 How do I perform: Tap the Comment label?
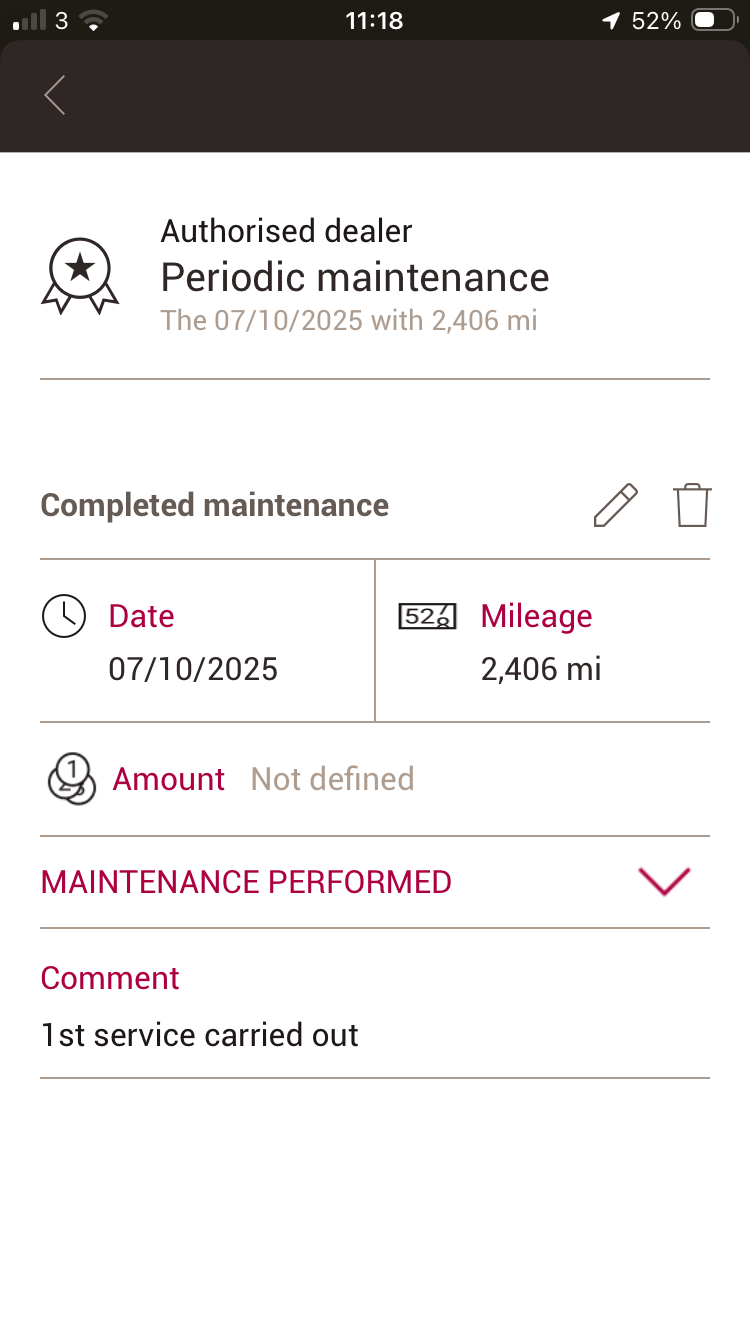(x=110, y=978)
